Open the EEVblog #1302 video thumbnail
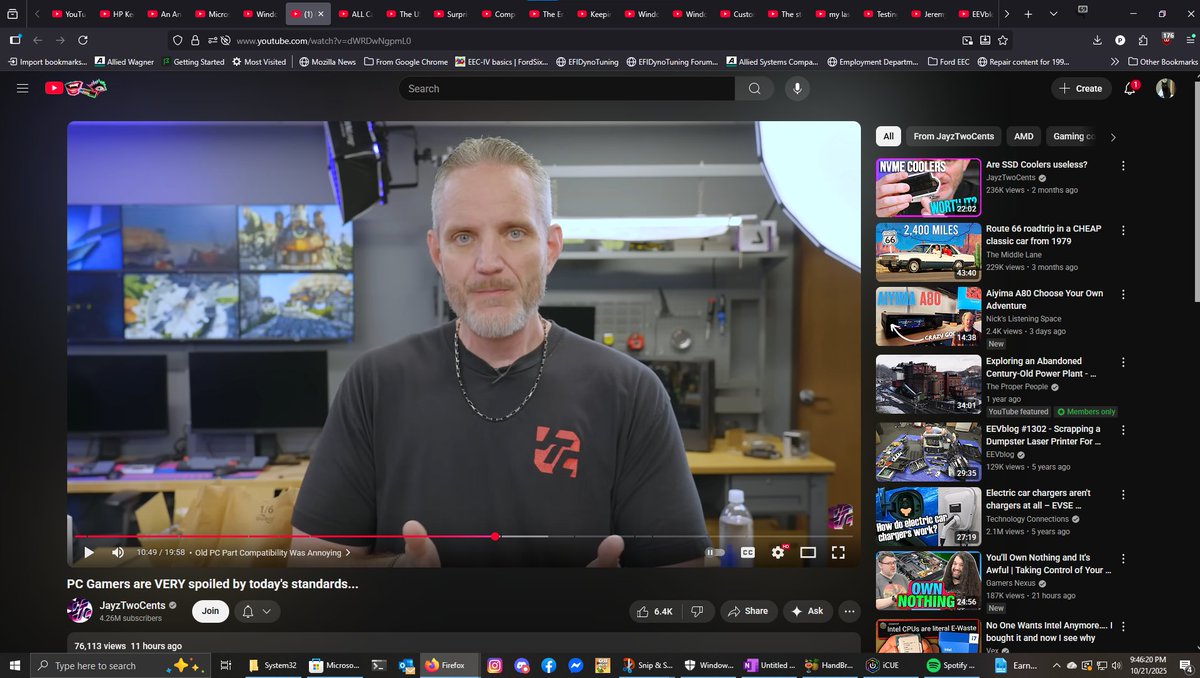 click(x=928, y=452)
